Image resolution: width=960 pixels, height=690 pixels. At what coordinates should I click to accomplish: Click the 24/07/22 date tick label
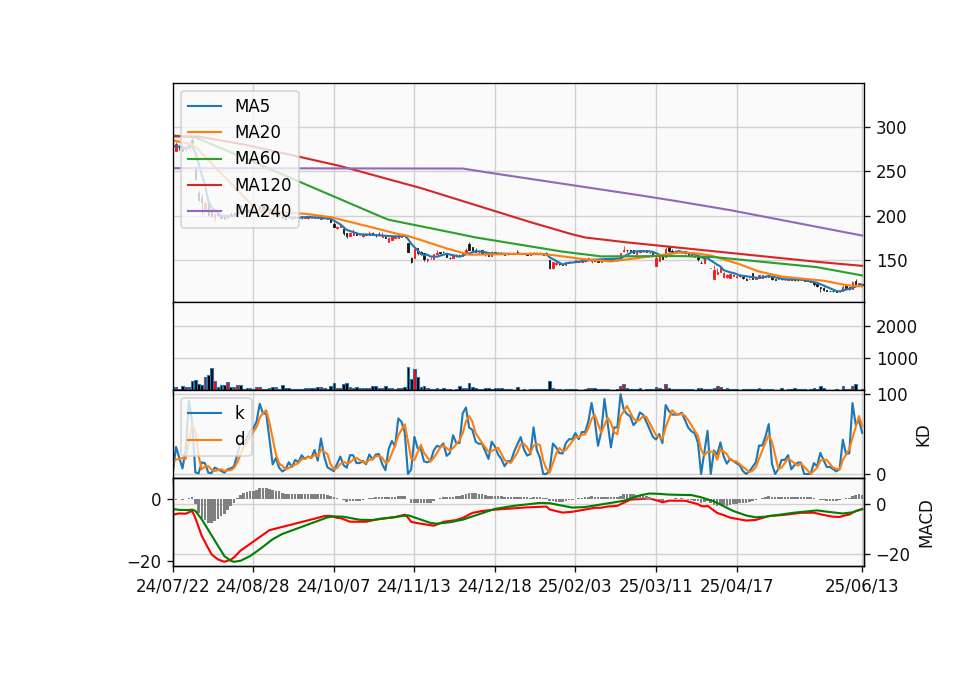click(x=173, y=586)
